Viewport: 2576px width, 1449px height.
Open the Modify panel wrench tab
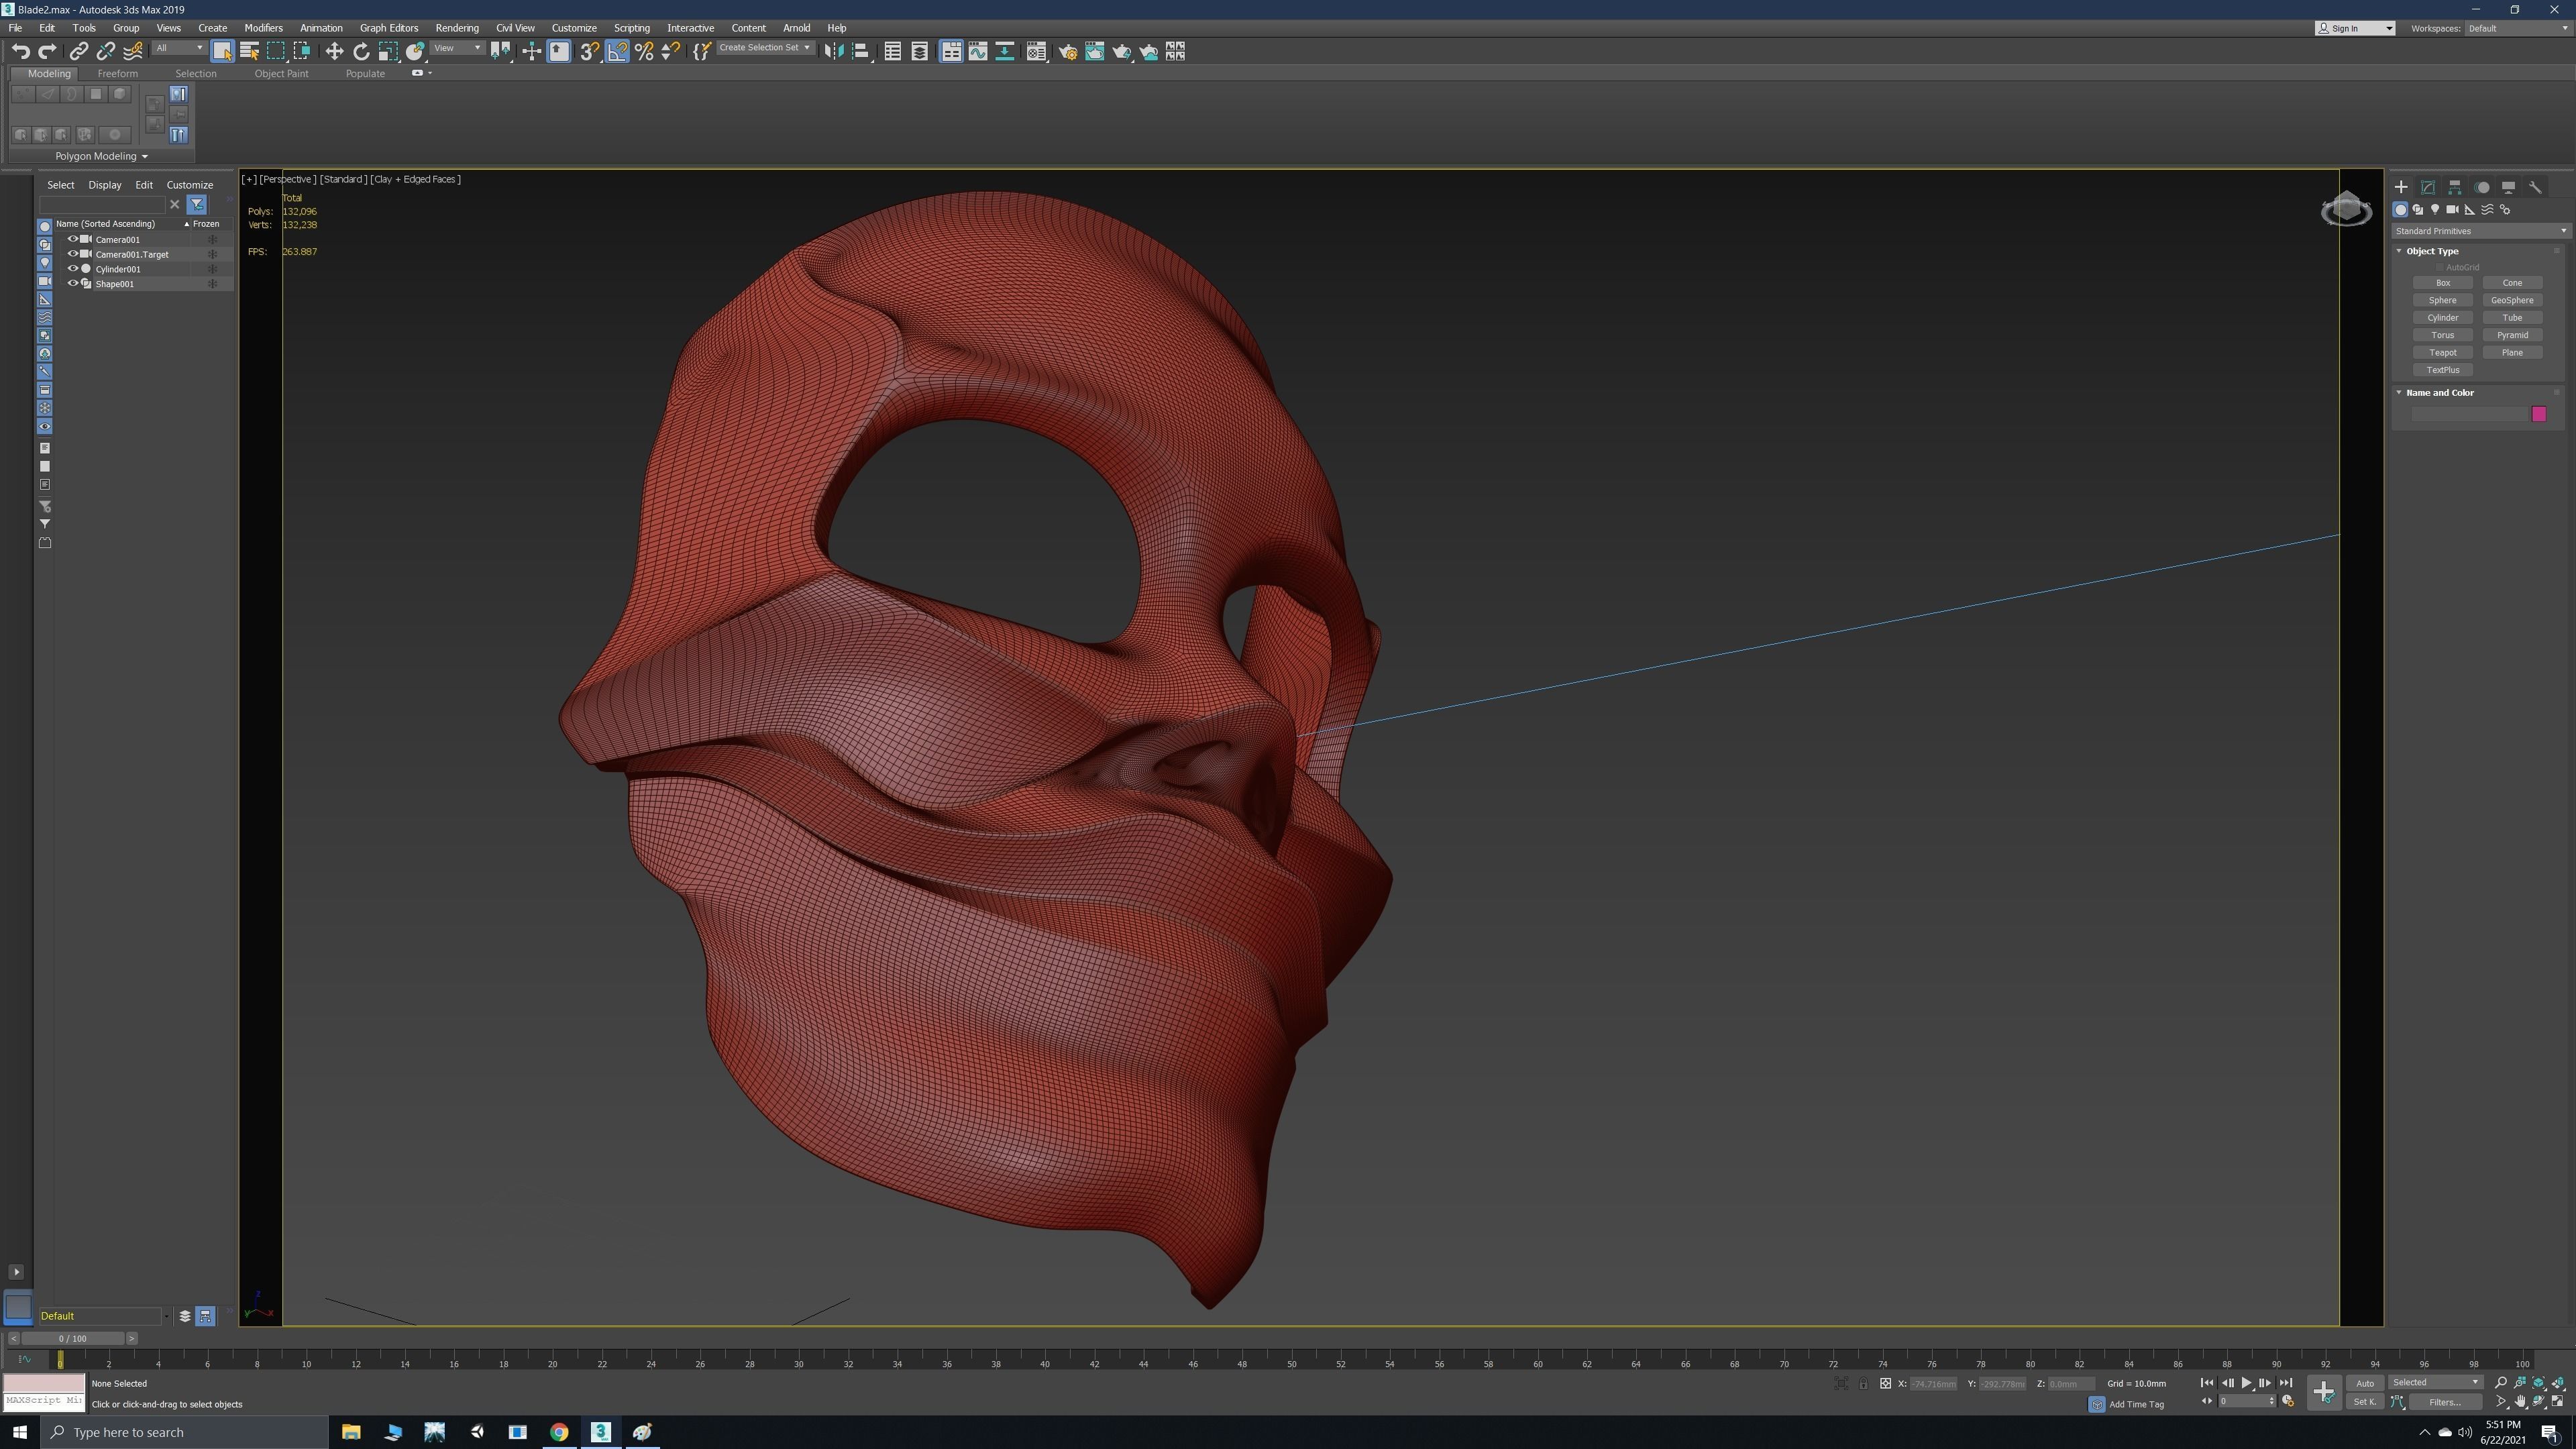(2537, 187)
